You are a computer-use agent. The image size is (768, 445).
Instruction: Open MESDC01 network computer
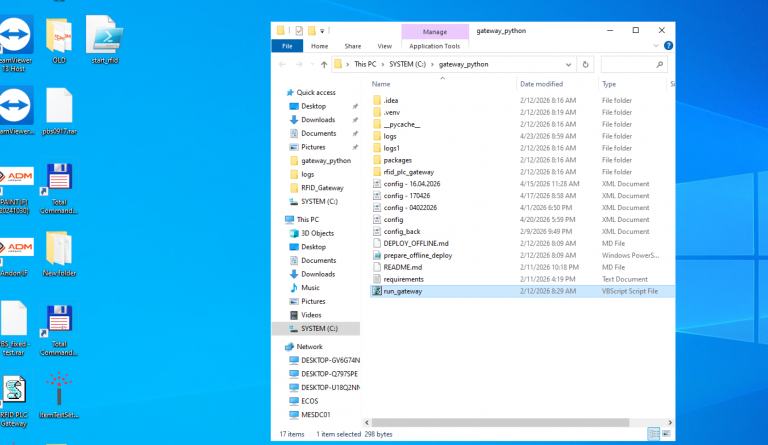pos(315,415)
